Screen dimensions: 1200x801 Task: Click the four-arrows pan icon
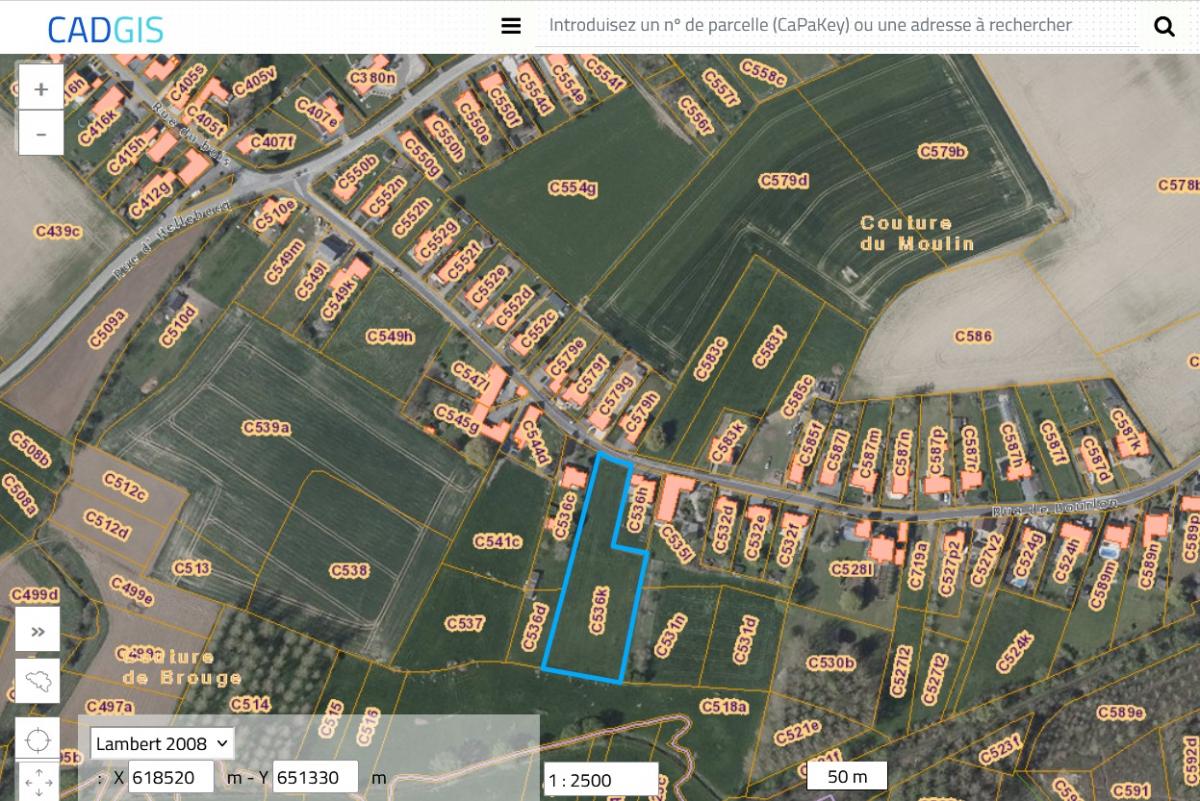coord(38,782)
